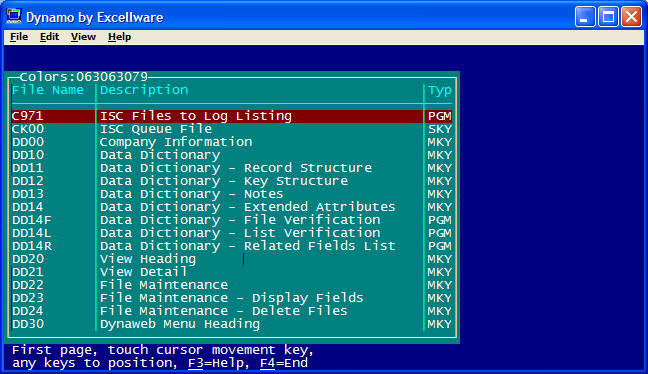This screenshot has width=648, height=374.
Task: Click the plain 'Data Dictionary' description
Action: (x=160, y=155)
